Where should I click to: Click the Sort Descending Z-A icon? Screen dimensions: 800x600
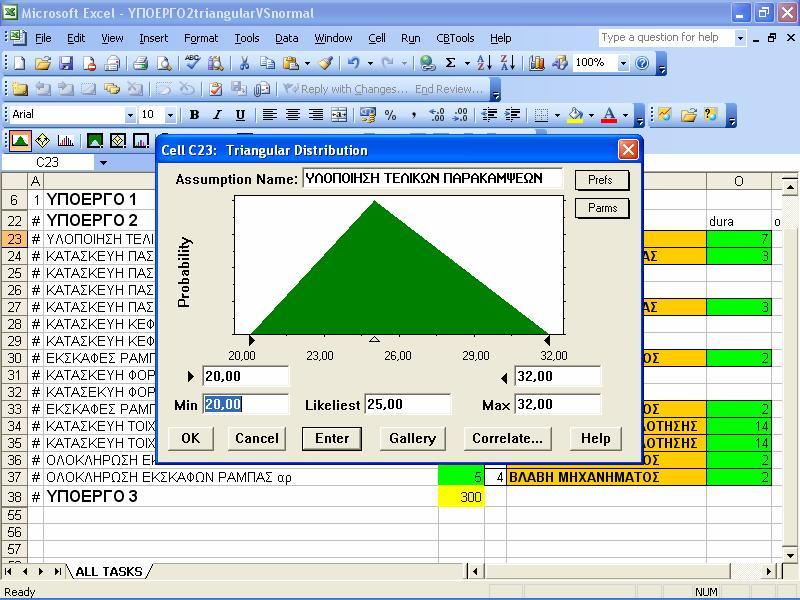pyautogui.click(x=507, y=63)
